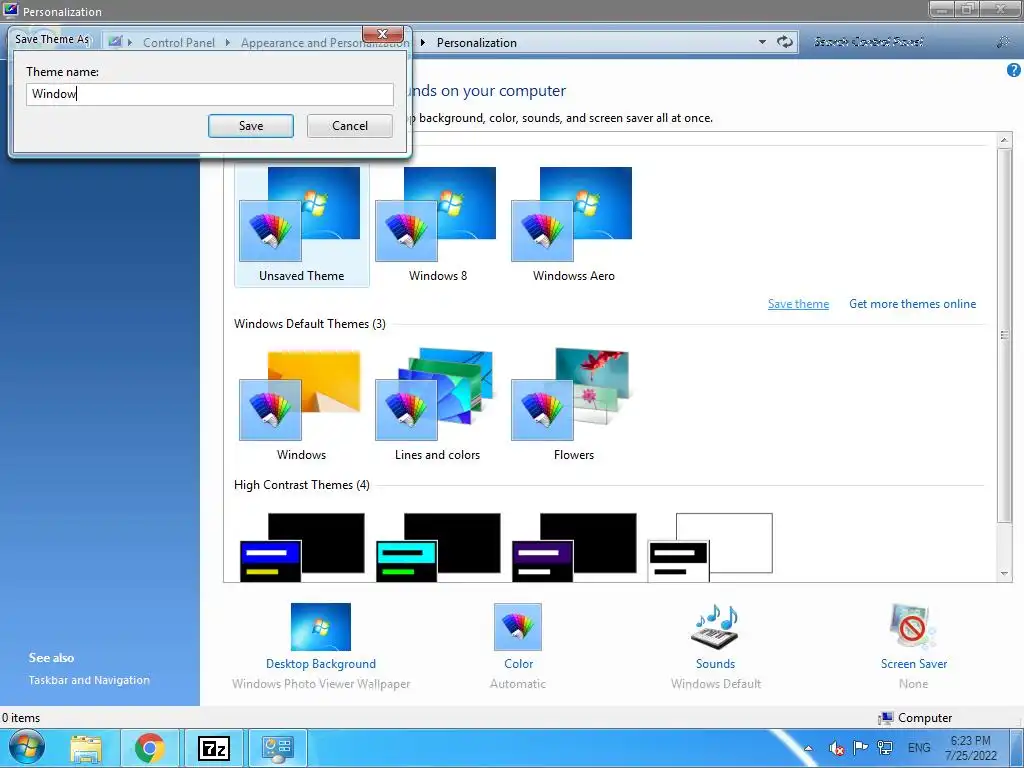The height and width of the screenshot is (768, 1024).
Task: Open File Explorer from the taskbar
Action: pyautogui.click(x=86, y=748)
